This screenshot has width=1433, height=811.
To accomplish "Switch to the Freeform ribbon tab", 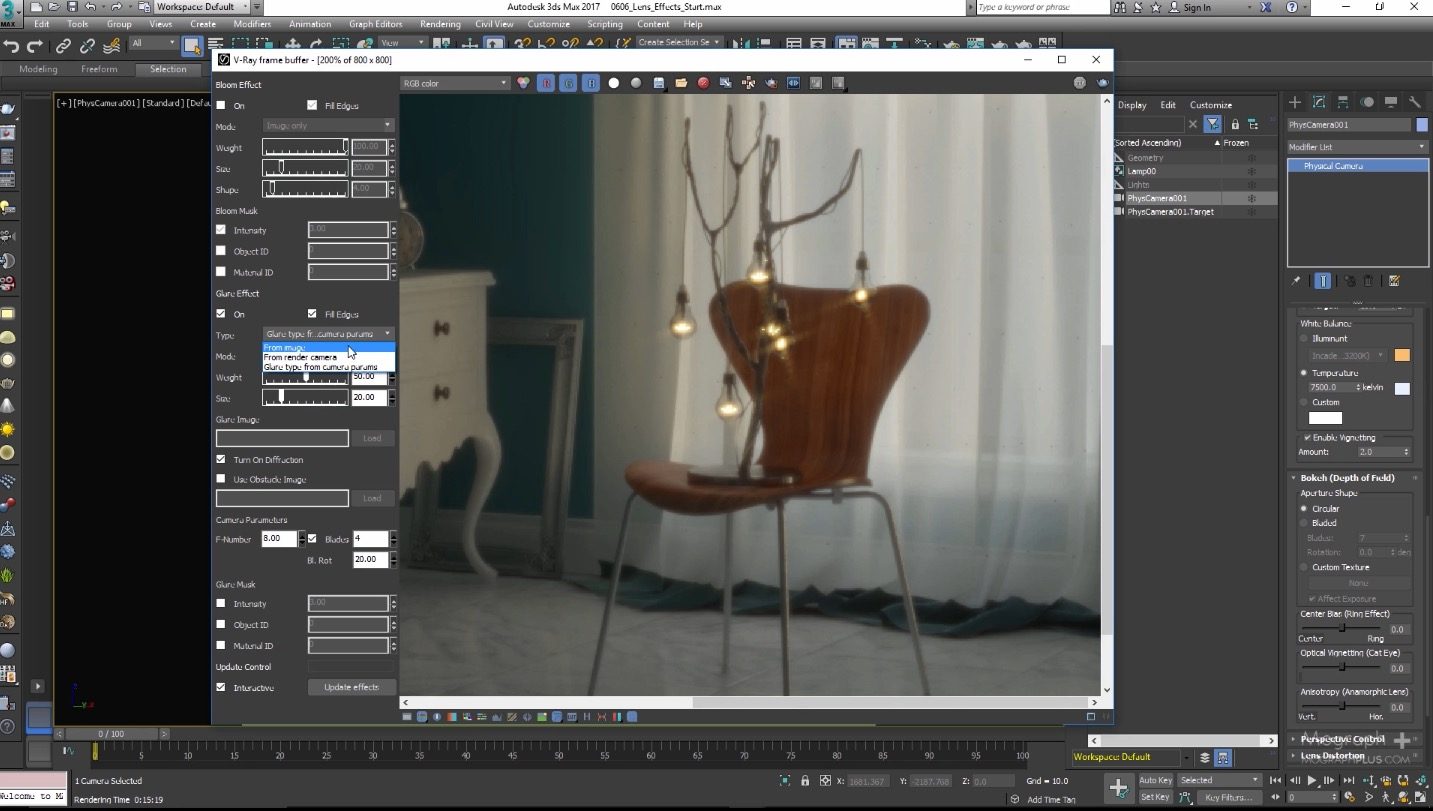I will point(99,69).
